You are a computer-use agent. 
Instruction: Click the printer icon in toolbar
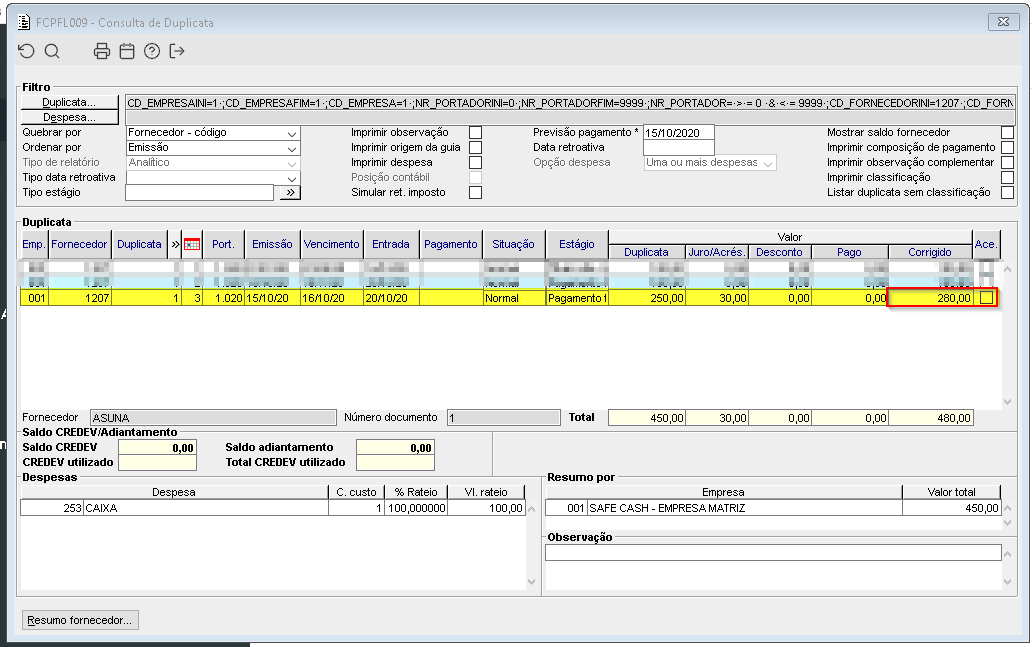(101, 51)
